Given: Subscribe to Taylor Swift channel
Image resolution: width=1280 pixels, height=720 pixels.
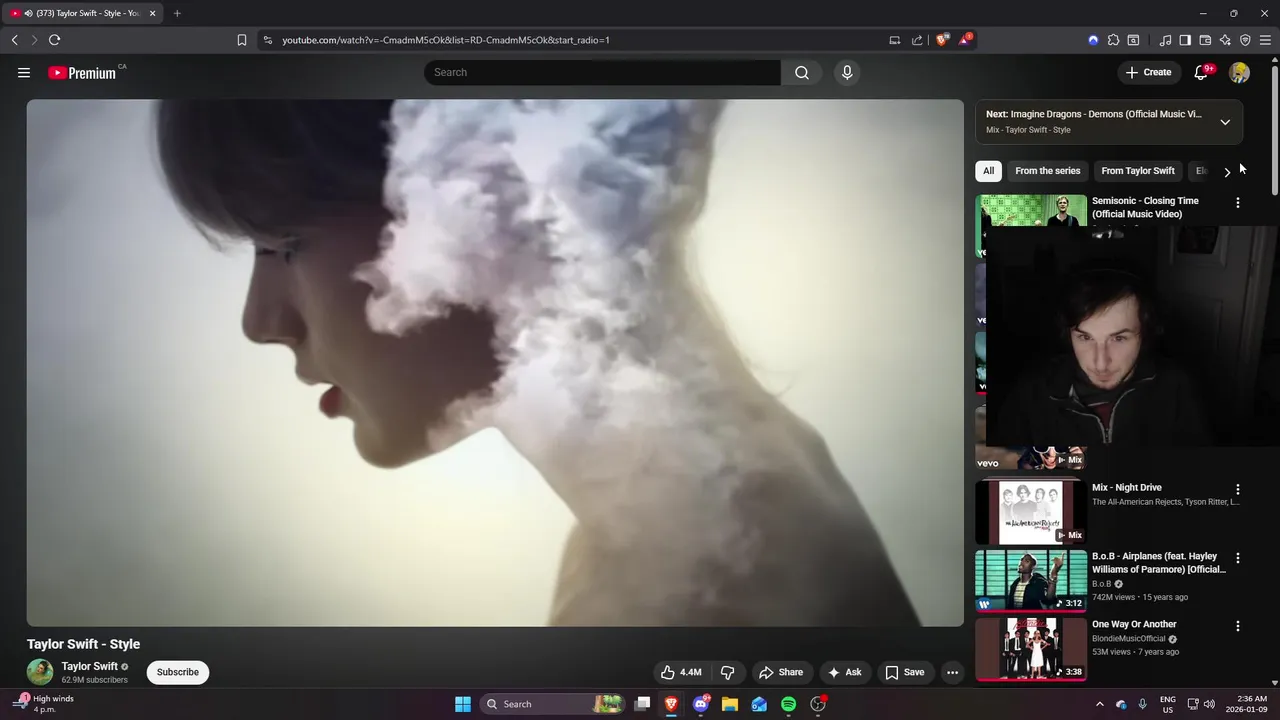Looking at the screenshot, I should [x=177, y=672].
